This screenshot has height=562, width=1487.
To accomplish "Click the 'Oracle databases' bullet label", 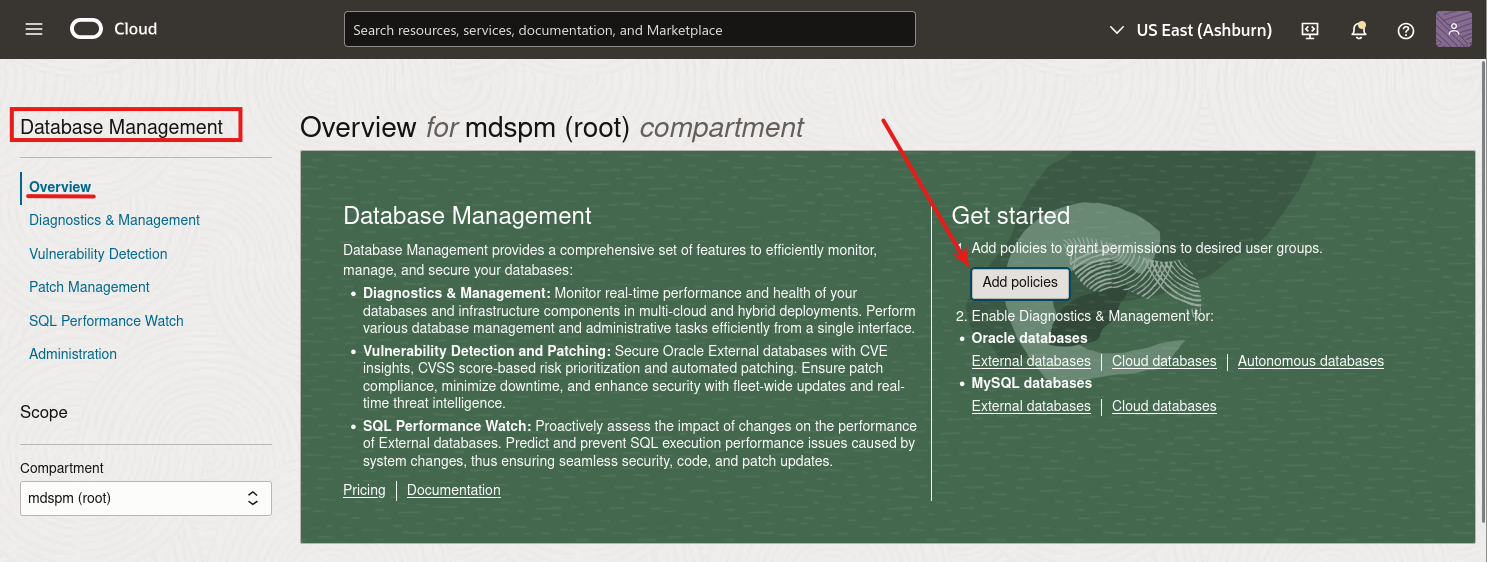I will pos(1029,338).
